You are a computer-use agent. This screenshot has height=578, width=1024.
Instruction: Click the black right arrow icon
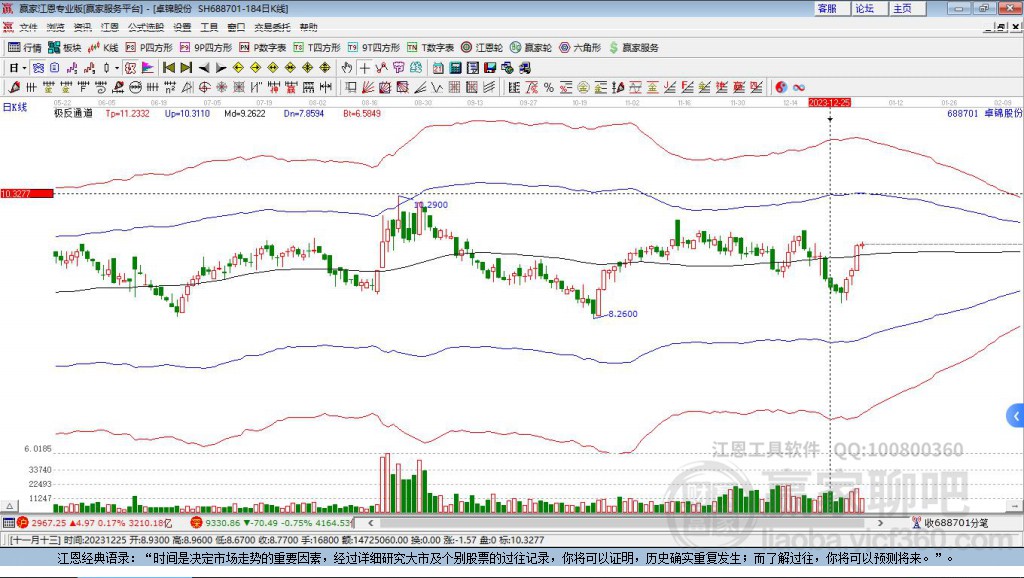pos(221,68)
